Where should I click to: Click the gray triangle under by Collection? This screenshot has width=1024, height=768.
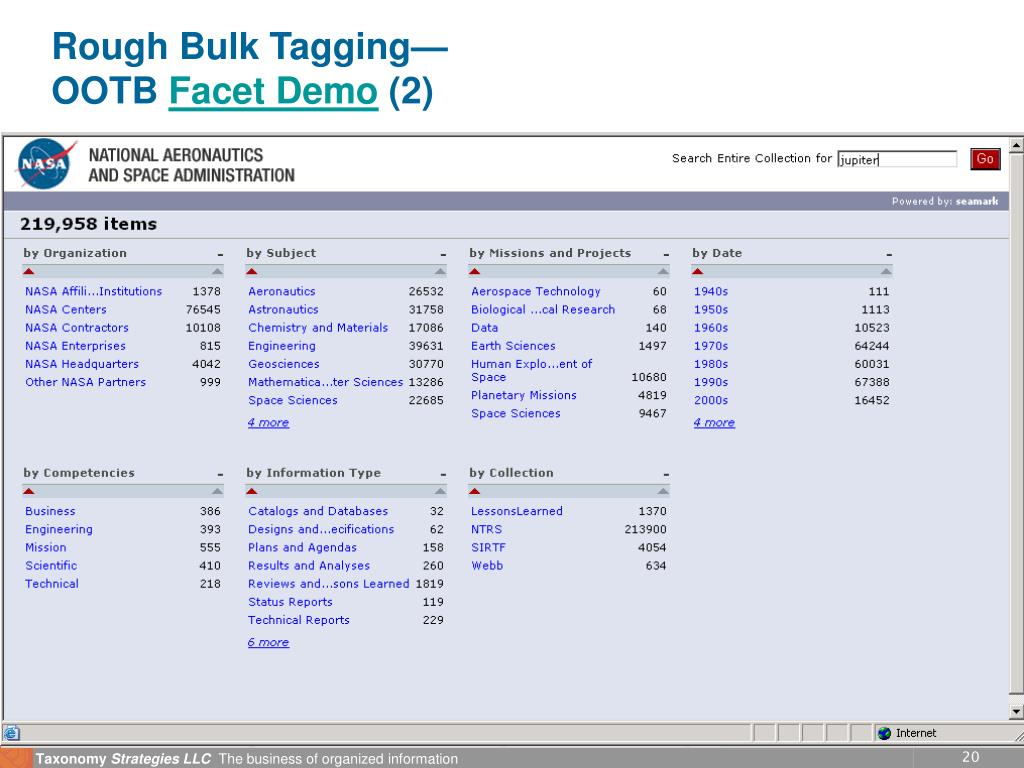click(x=663, y=491)
